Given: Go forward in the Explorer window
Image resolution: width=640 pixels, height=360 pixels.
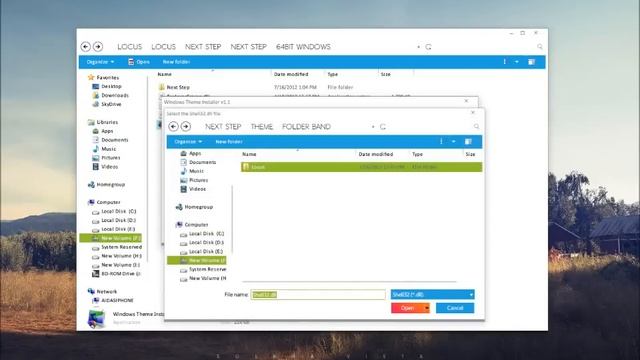Looking at the screenshot, I should (x=98, y=47).
